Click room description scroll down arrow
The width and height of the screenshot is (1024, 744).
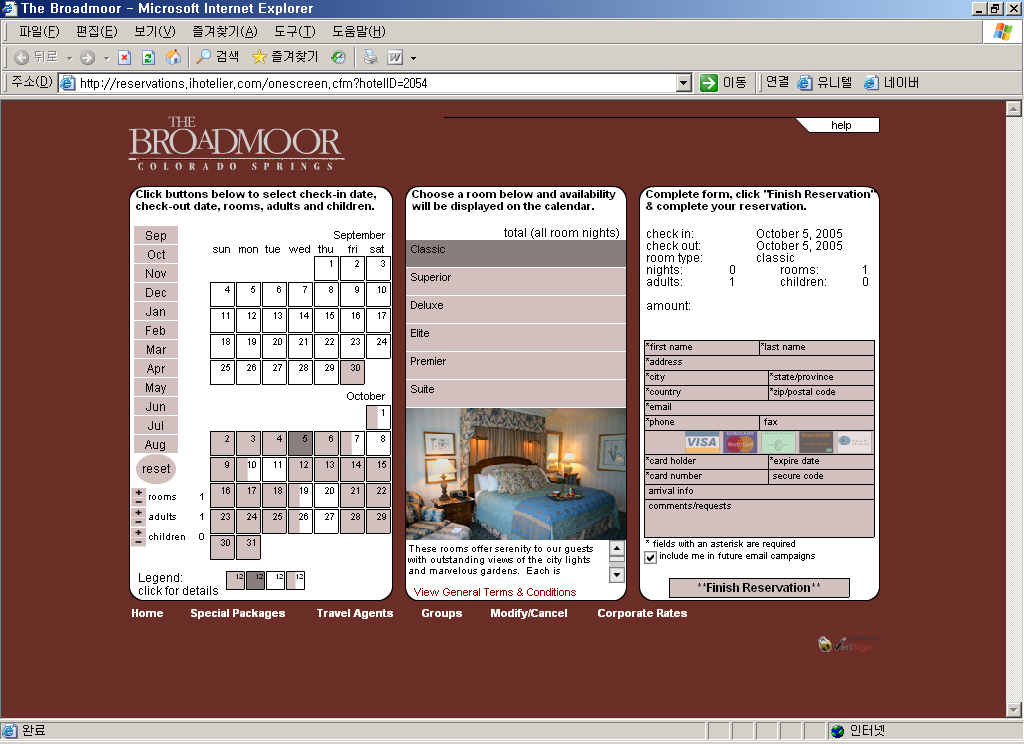point(616,575)
